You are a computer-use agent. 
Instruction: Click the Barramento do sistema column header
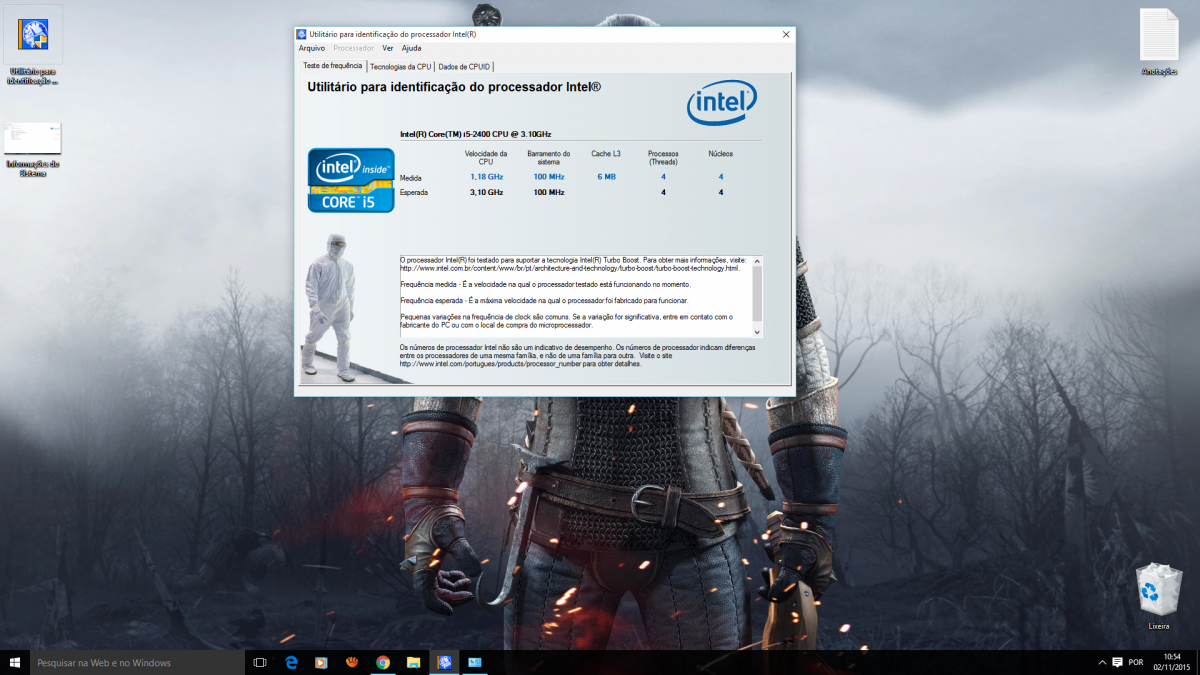point(548,157)
